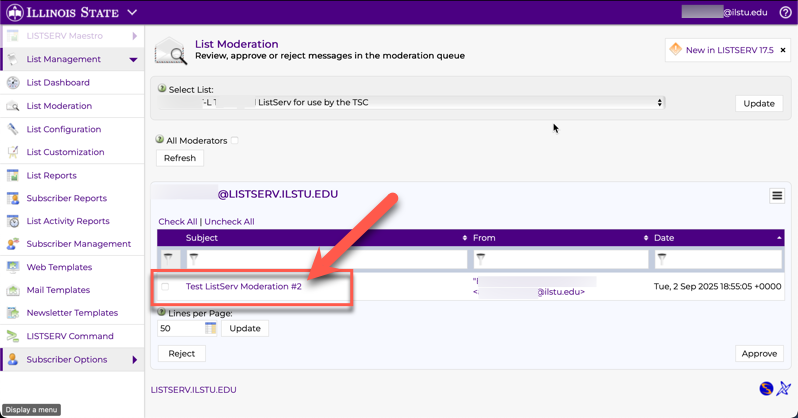
Task: Click the Lines per Page input field
Action: pos(180,328)
